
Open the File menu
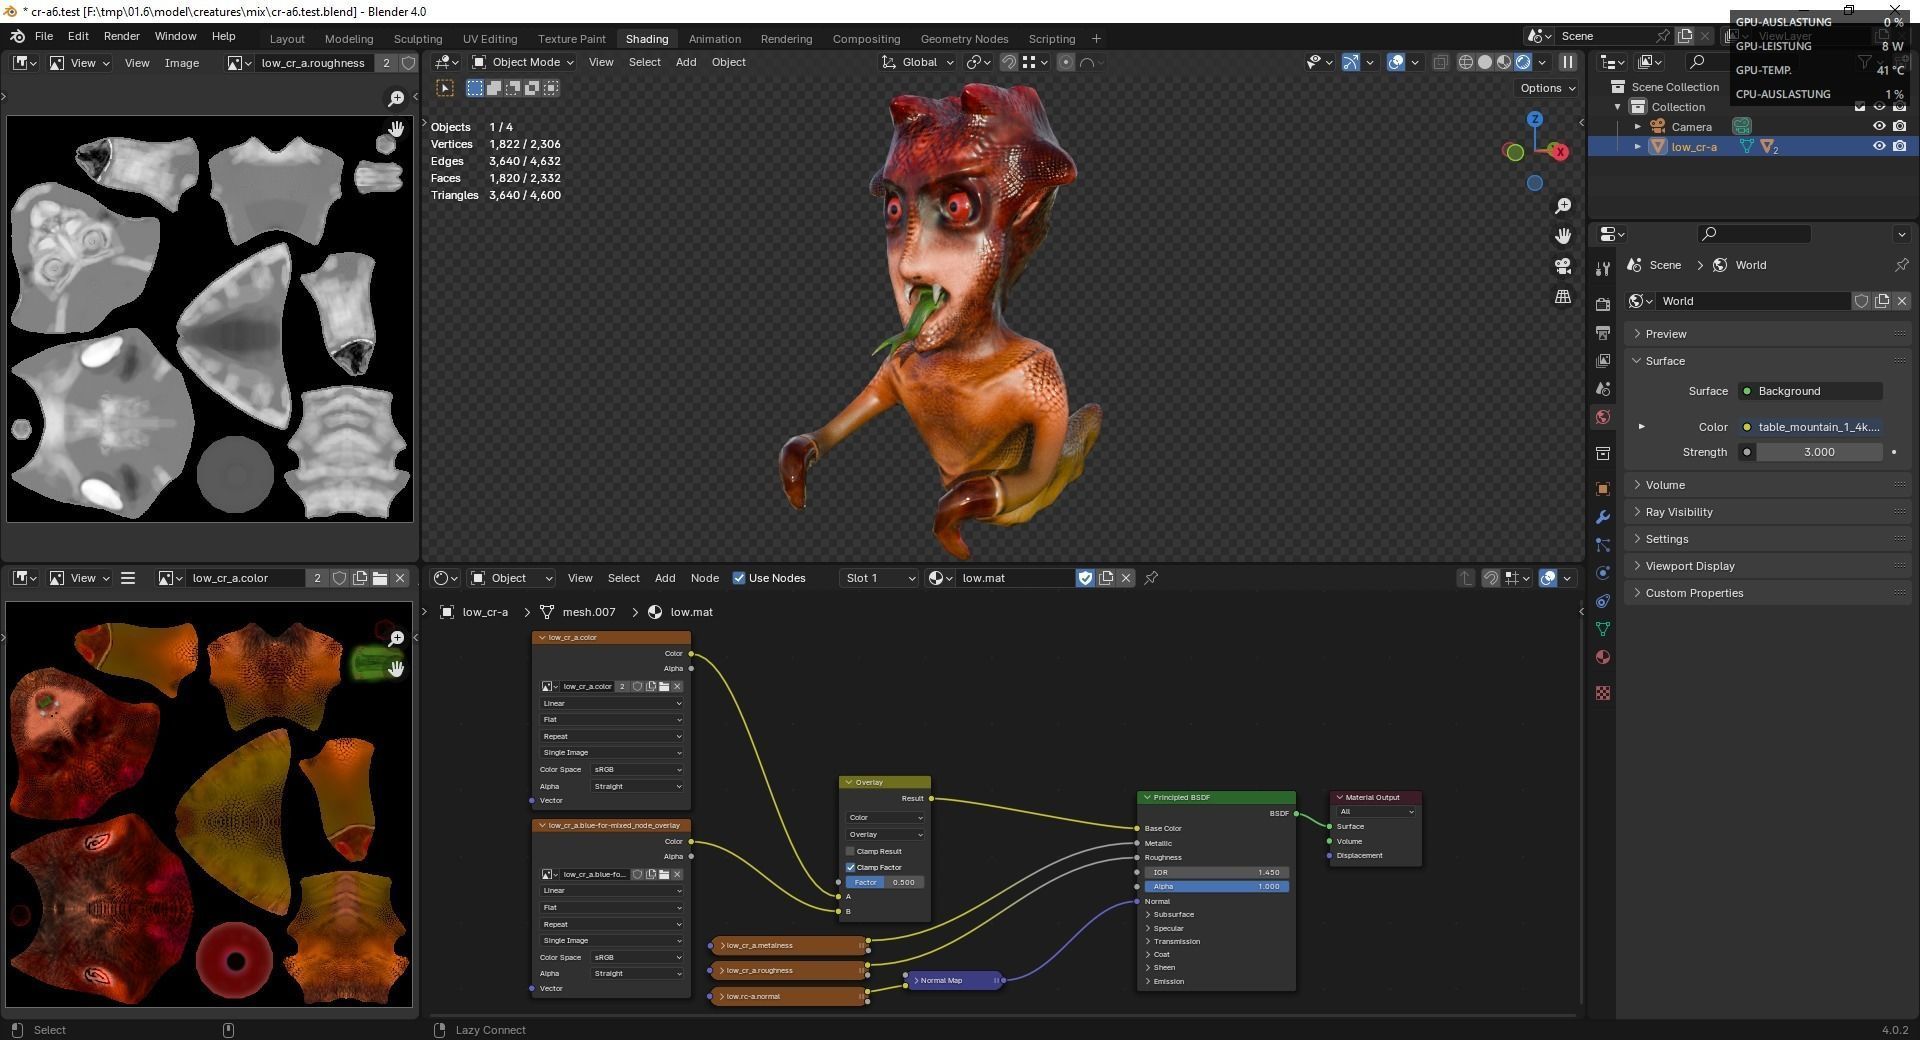[44, 36]
